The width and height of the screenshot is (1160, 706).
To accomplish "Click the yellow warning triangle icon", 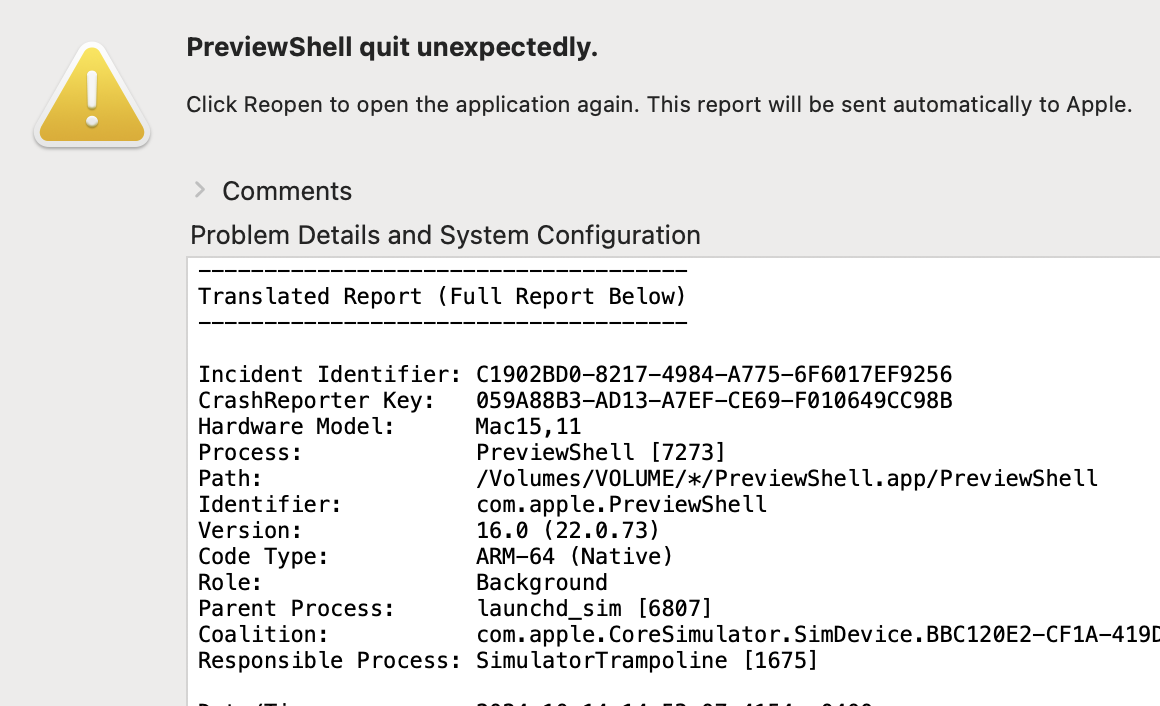I will (x=92, y=95).
